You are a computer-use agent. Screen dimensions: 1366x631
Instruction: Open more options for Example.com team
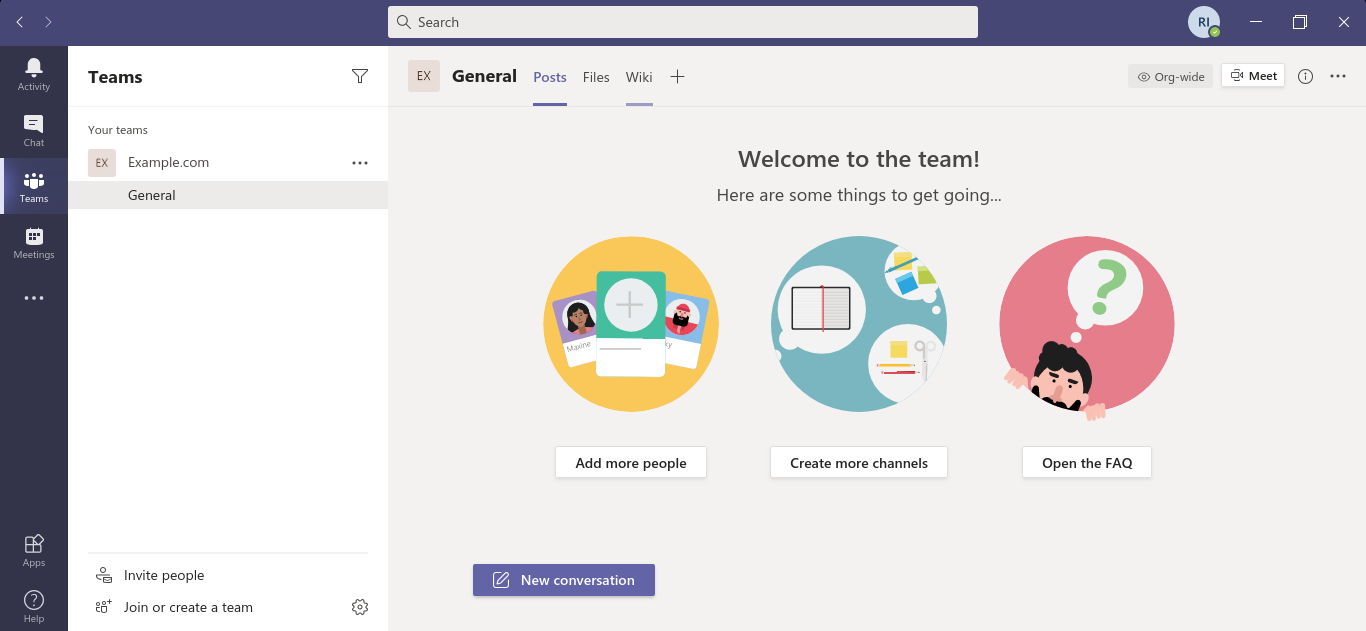(360, 163)
